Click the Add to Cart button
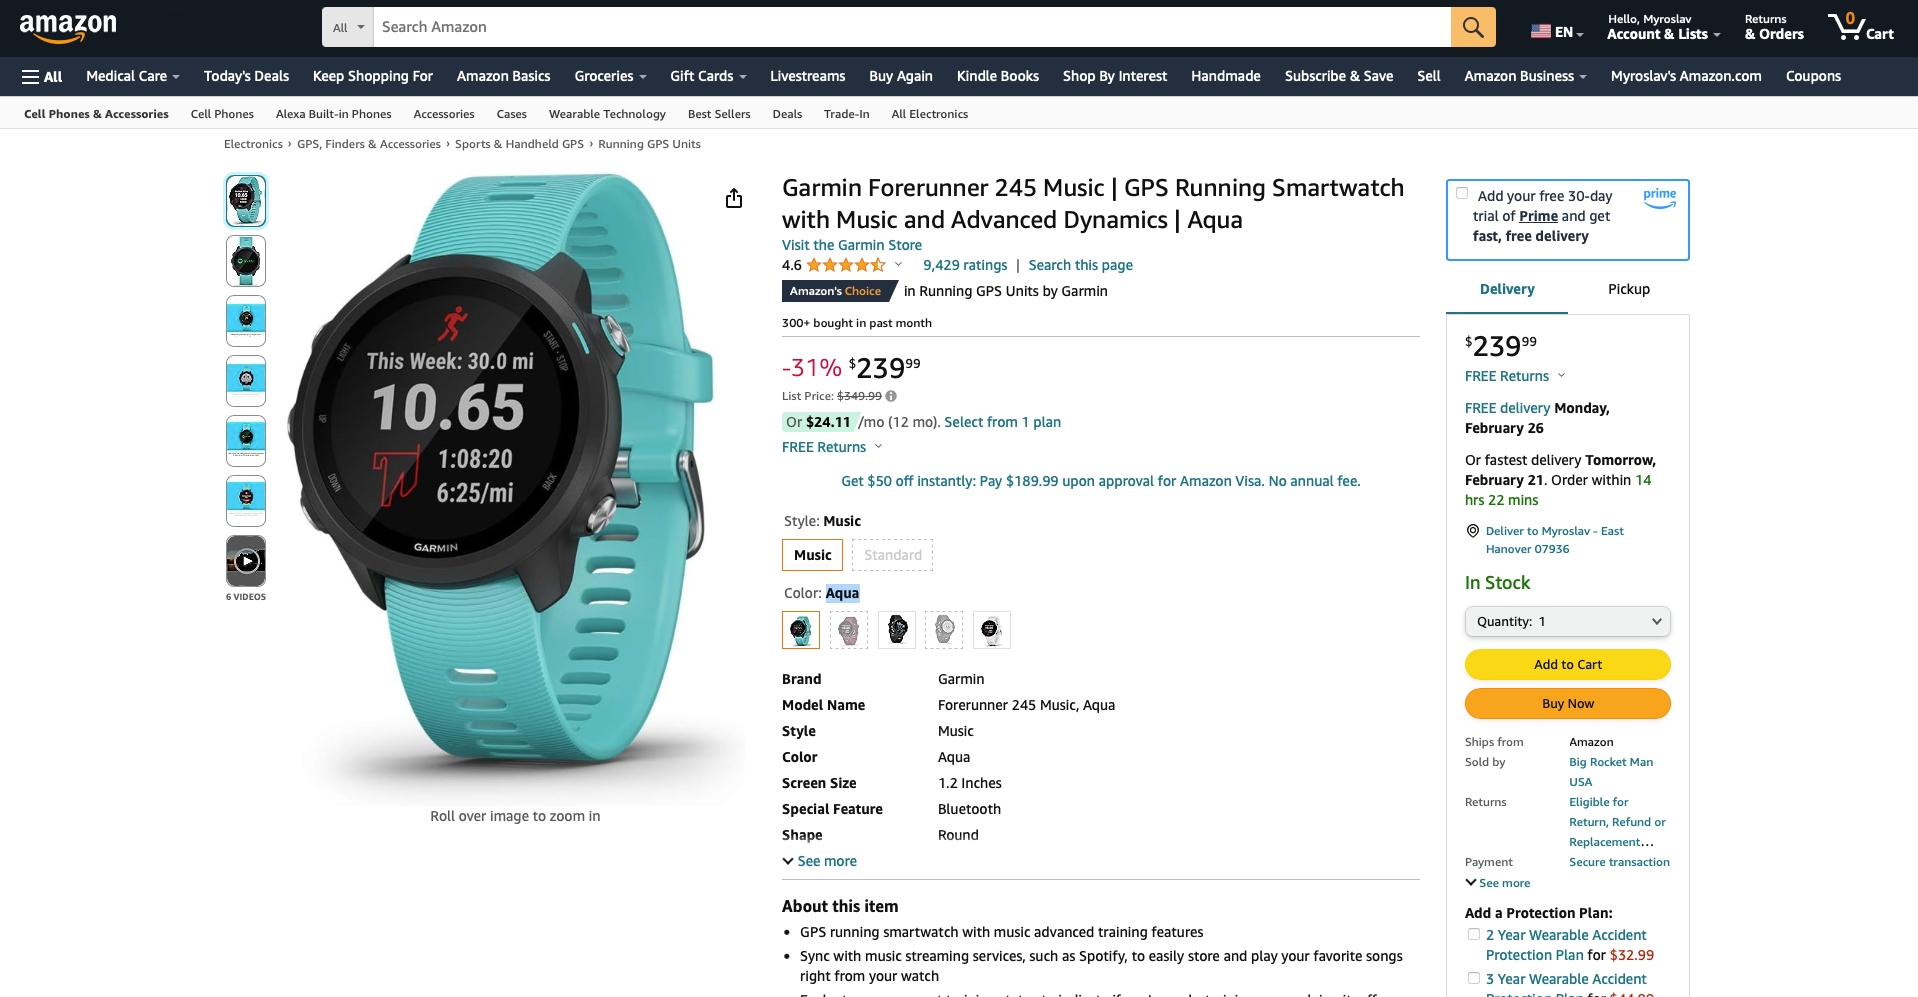This screenshot has height=997, width=1918. point(1567,664)
